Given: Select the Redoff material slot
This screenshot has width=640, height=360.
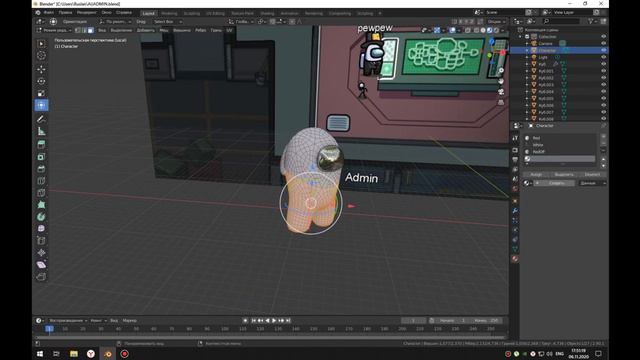Looking at the screenshot, I should coord(559,151).
